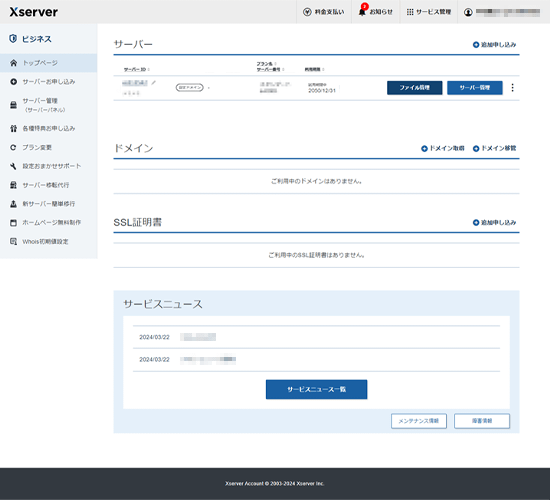Click the 障害情報 button
The image size is (550, 500).
pos(482,421)
